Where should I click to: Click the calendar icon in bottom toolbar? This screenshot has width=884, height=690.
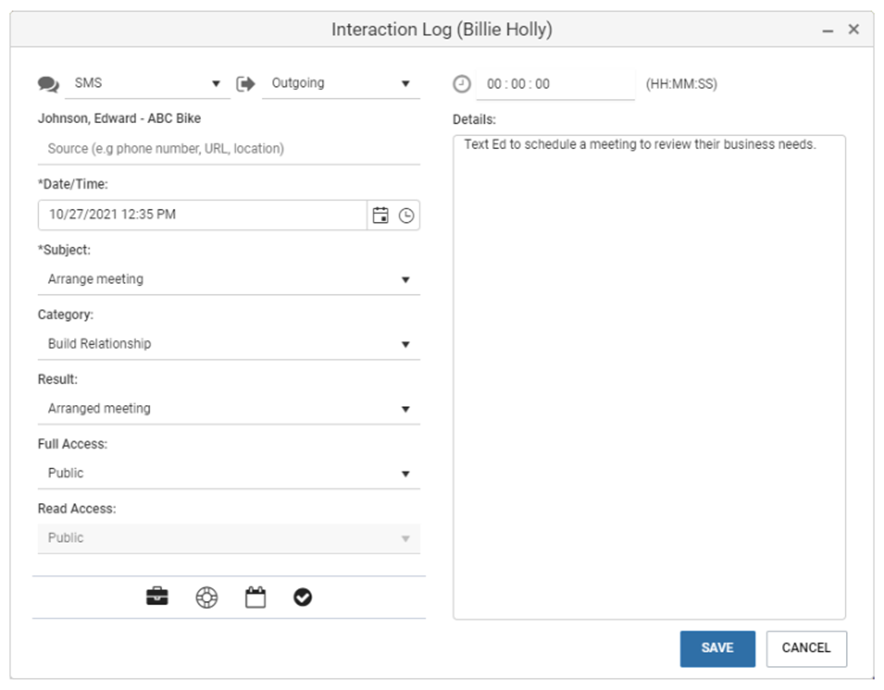pos(255,598)
